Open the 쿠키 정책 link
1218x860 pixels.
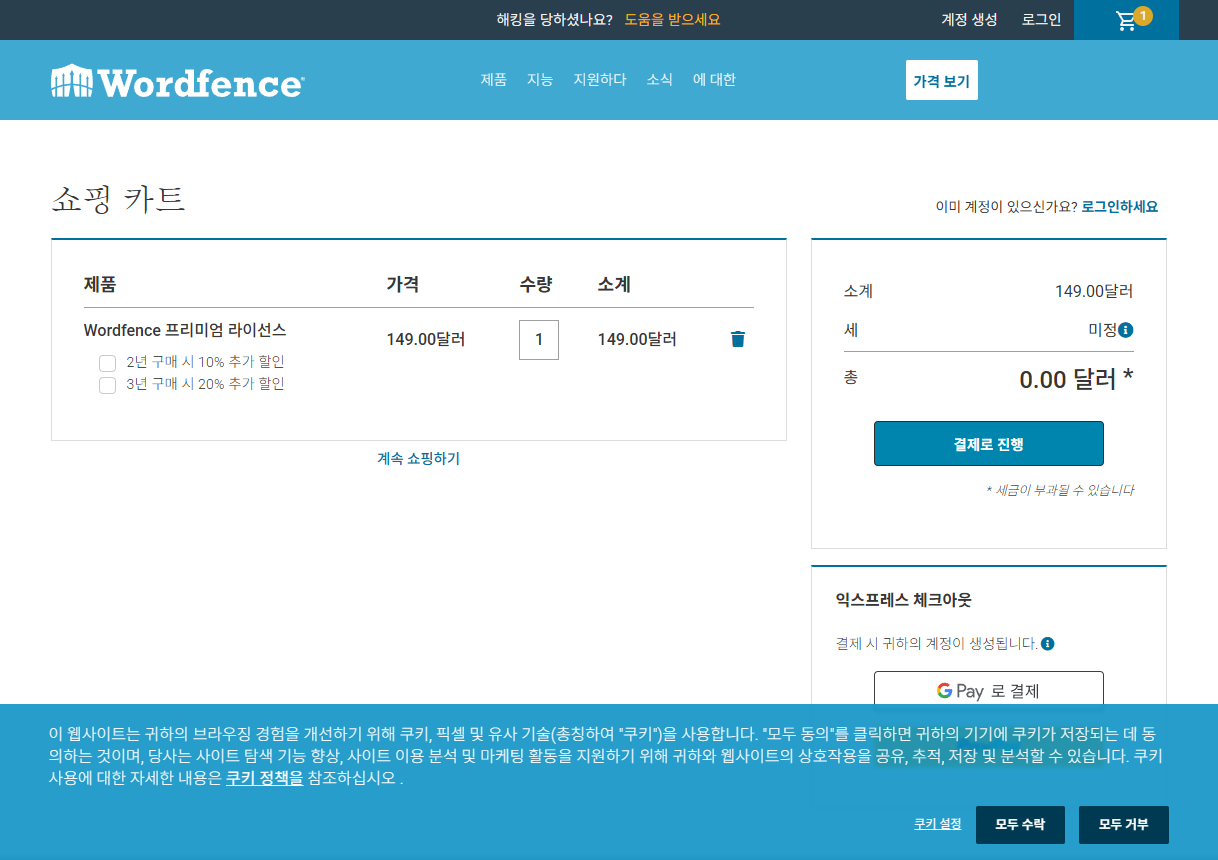pyautogui.click(x=264, y=777)
